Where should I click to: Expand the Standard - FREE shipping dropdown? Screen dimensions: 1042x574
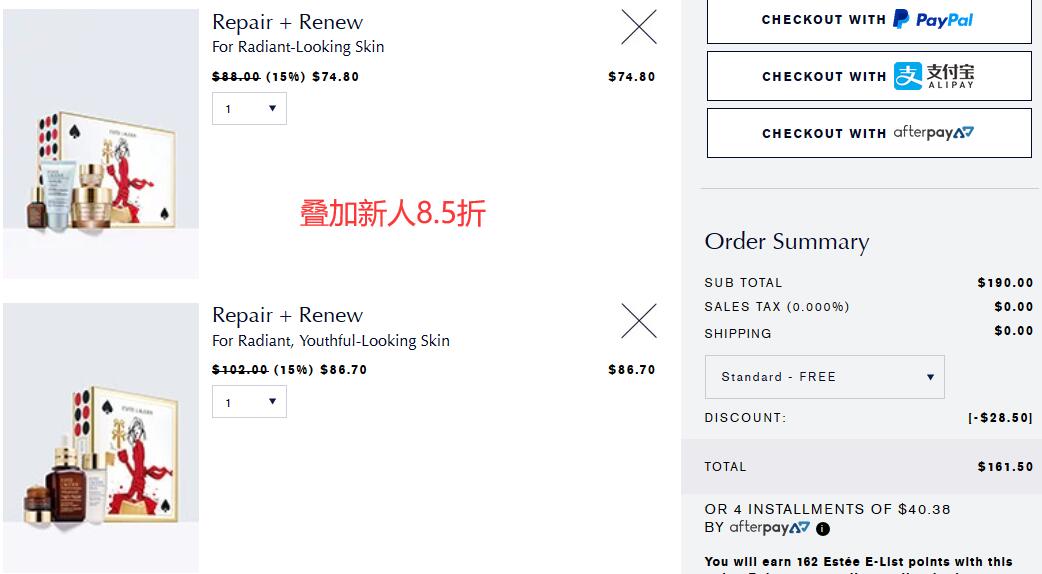pos(825,377)
